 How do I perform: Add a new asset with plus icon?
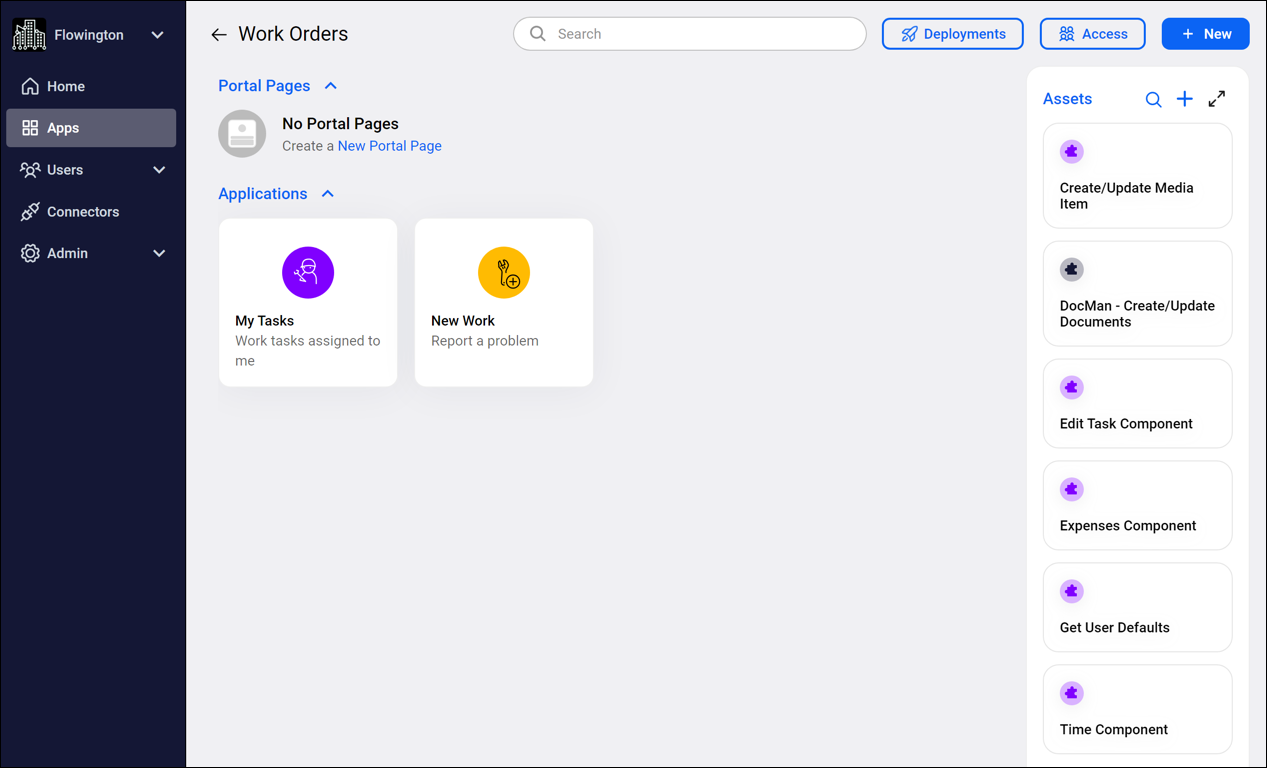point(1185,99)
